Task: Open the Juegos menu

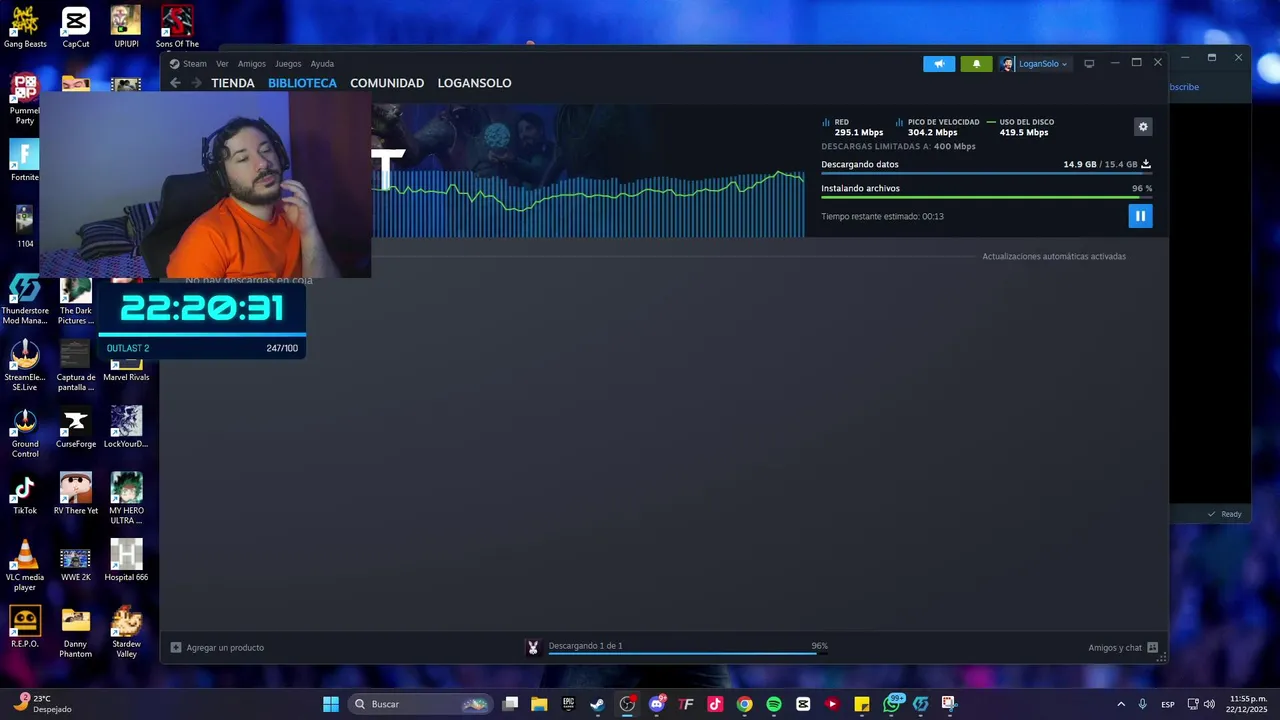Action: pos(288,64)
